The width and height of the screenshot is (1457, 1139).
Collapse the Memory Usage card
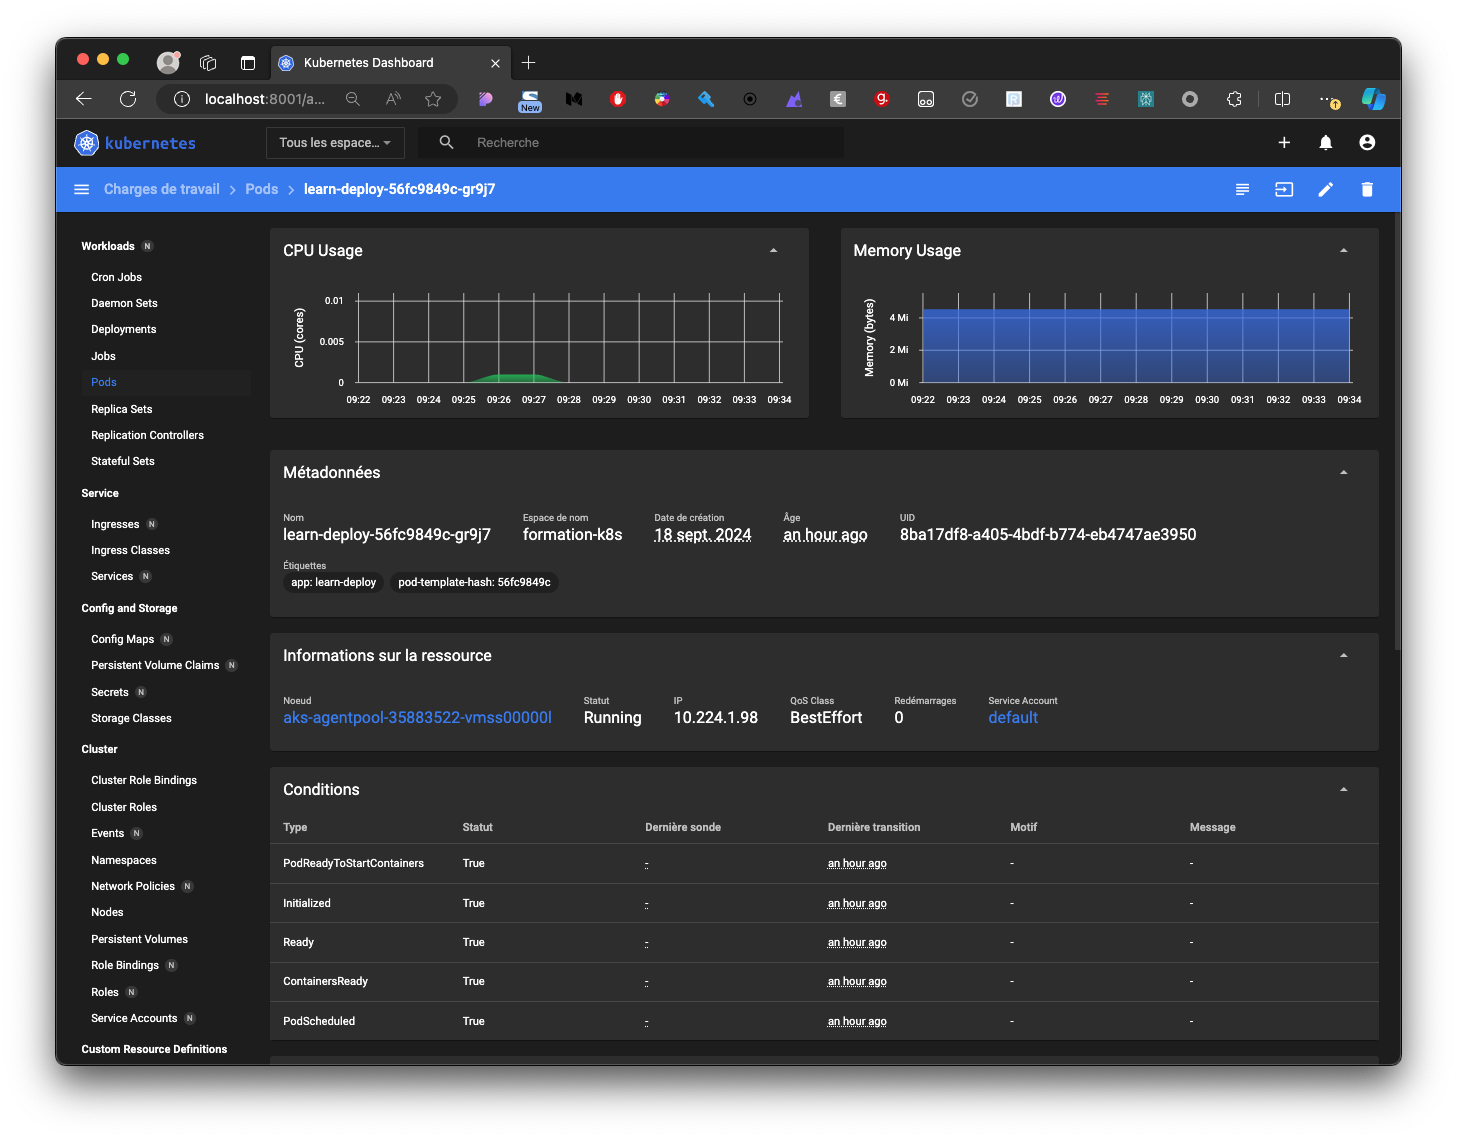[1343, 251]
